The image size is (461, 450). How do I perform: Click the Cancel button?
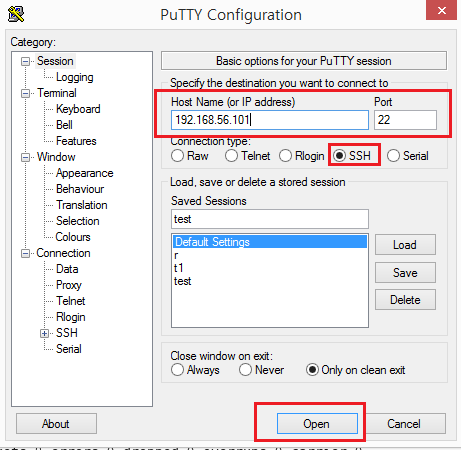click(404, 424)
